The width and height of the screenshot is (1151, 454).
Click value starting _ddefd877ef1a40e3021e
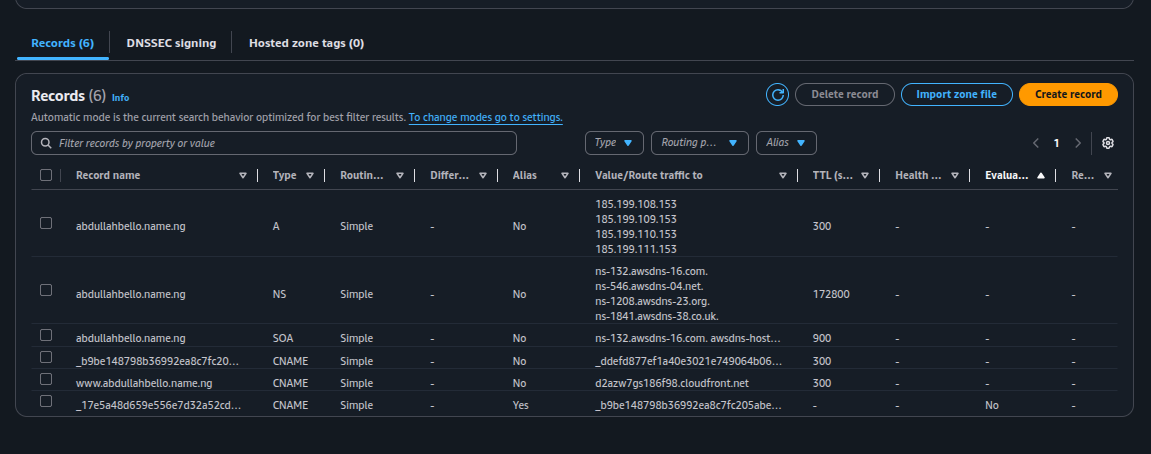[689, 361]
